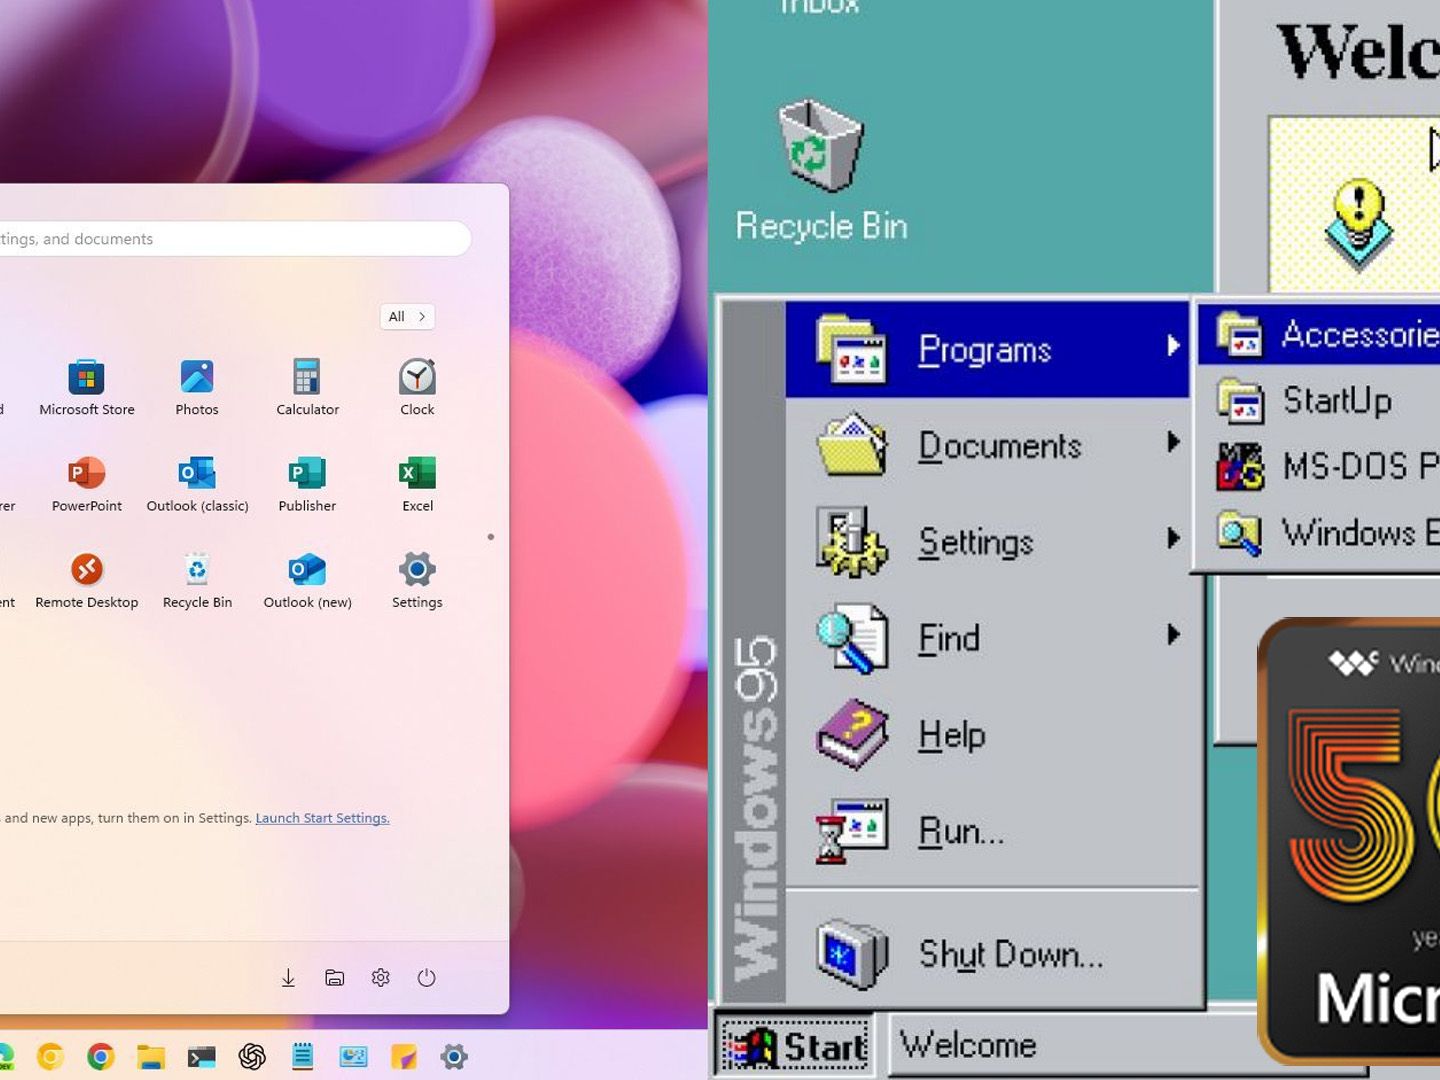Image resolution: width=1440 pixels, height=1080 pixels.
Task: Open Excel from pinned apps
Action: [417, 484]
